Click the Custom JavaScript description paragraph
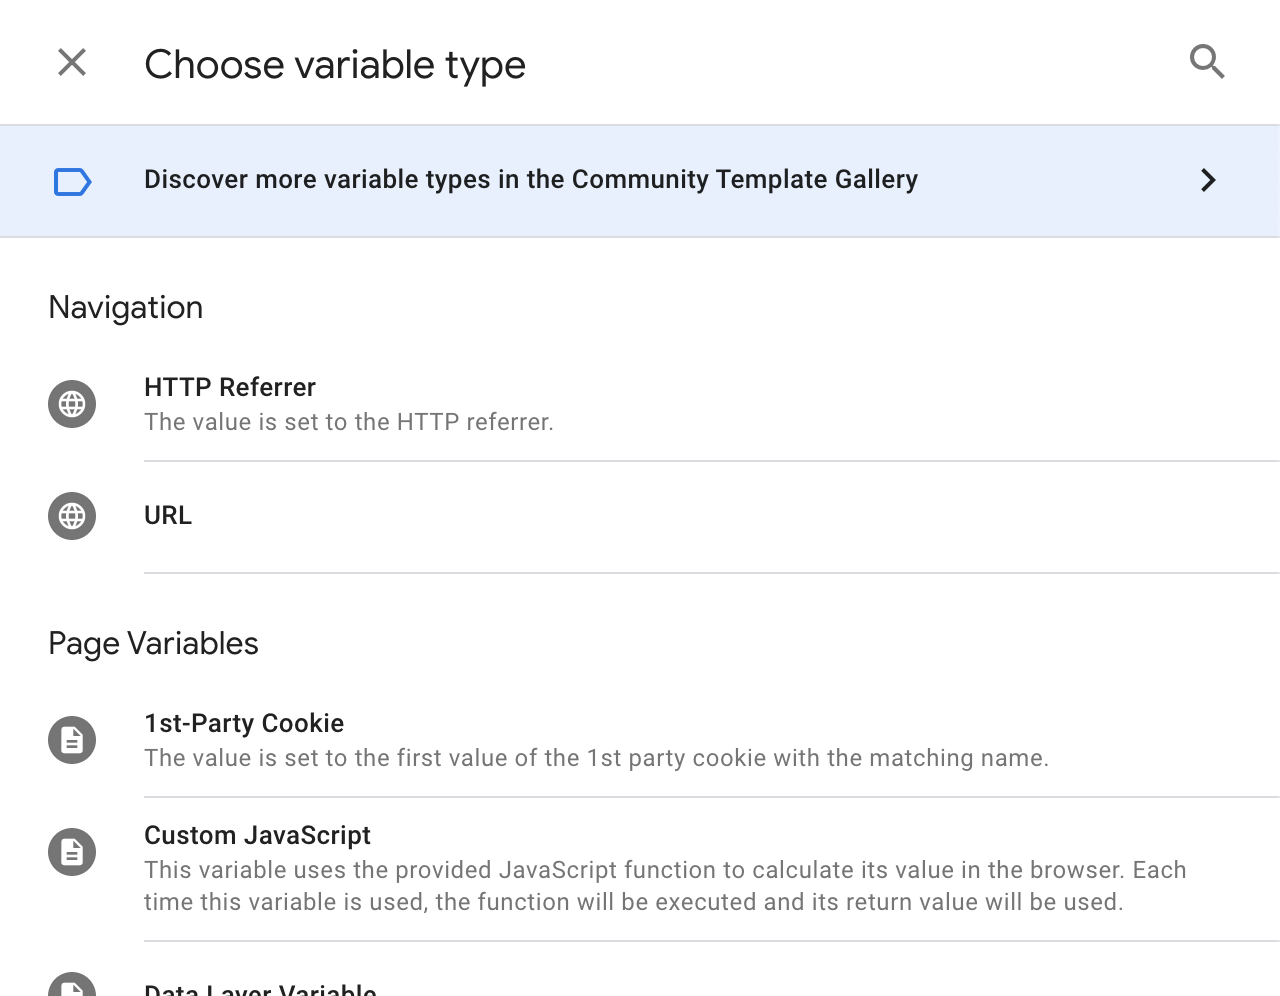1280x996 pixels. coord(664,886)
